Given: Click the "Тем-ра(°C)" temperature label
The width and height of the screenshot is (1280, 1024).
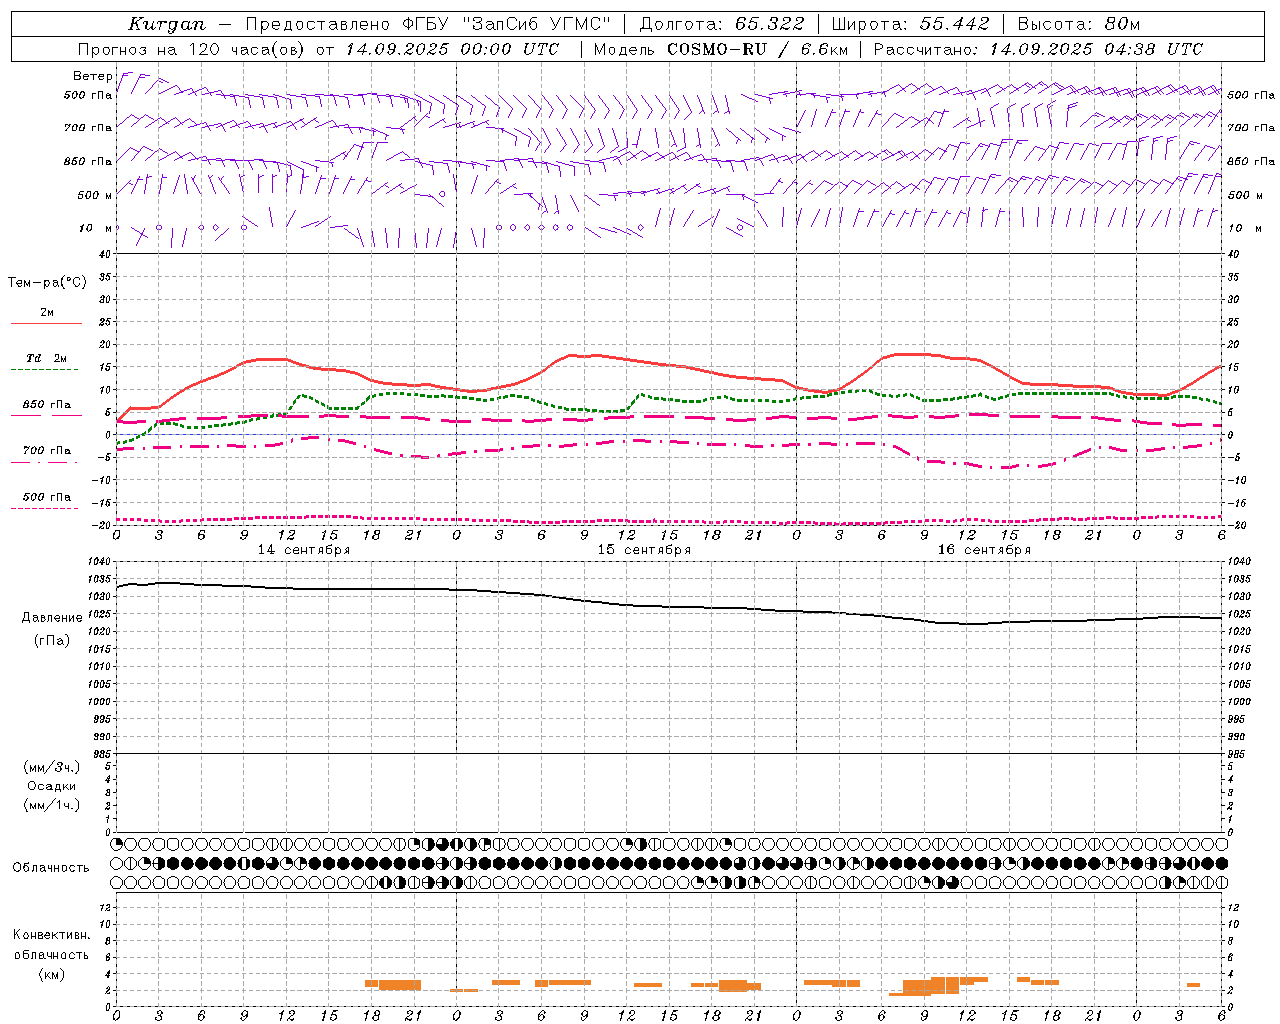Looking at the screenshot, I should (47, 283).
